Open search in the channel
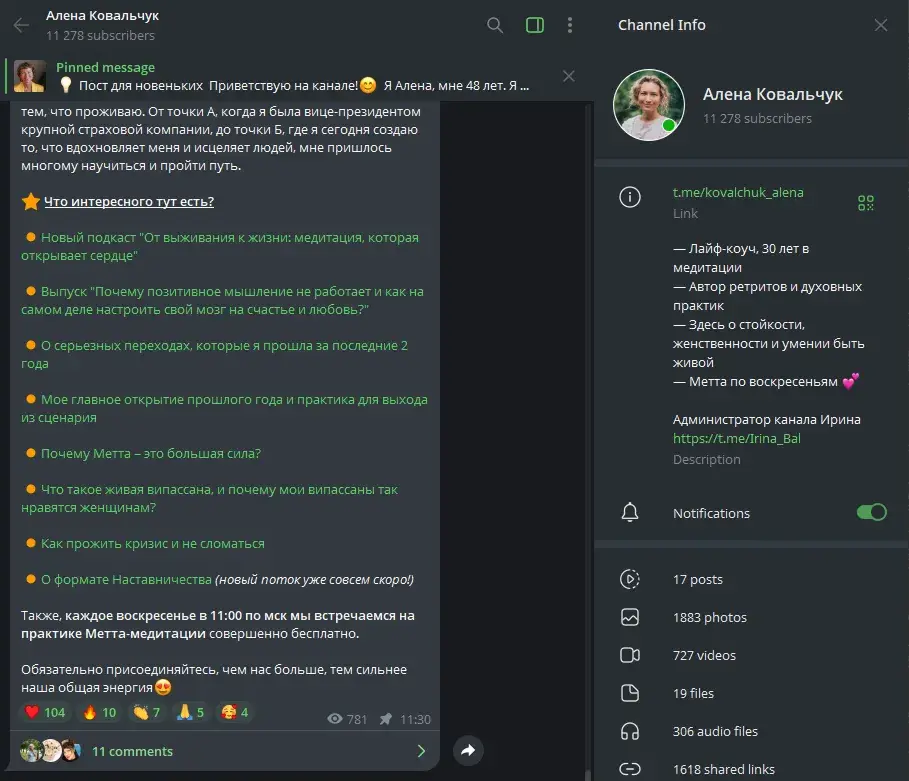909x781 pixels. pyautogui.click(x=495, y=25)
